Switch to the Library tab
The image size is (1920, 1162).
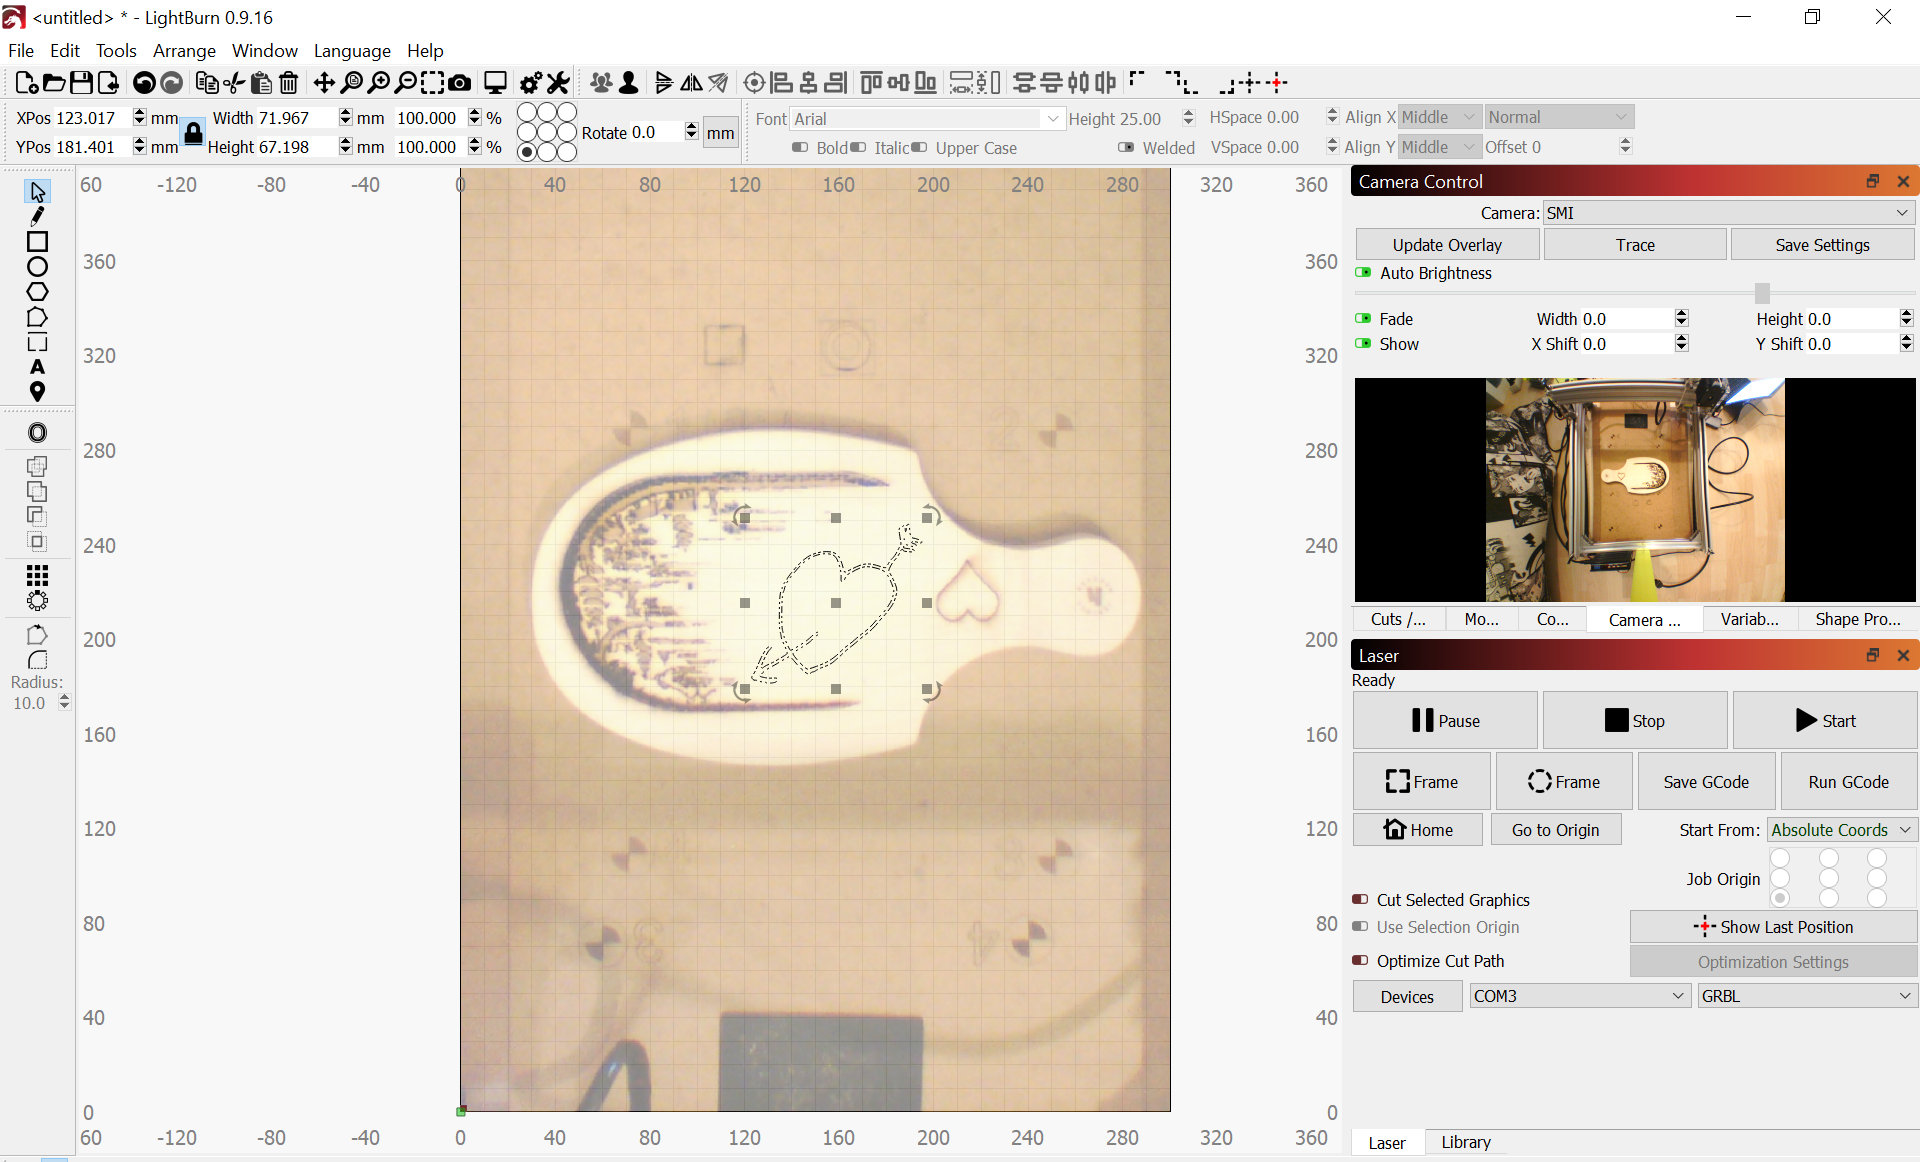pyautogui.click(x=1464, y=1142)
